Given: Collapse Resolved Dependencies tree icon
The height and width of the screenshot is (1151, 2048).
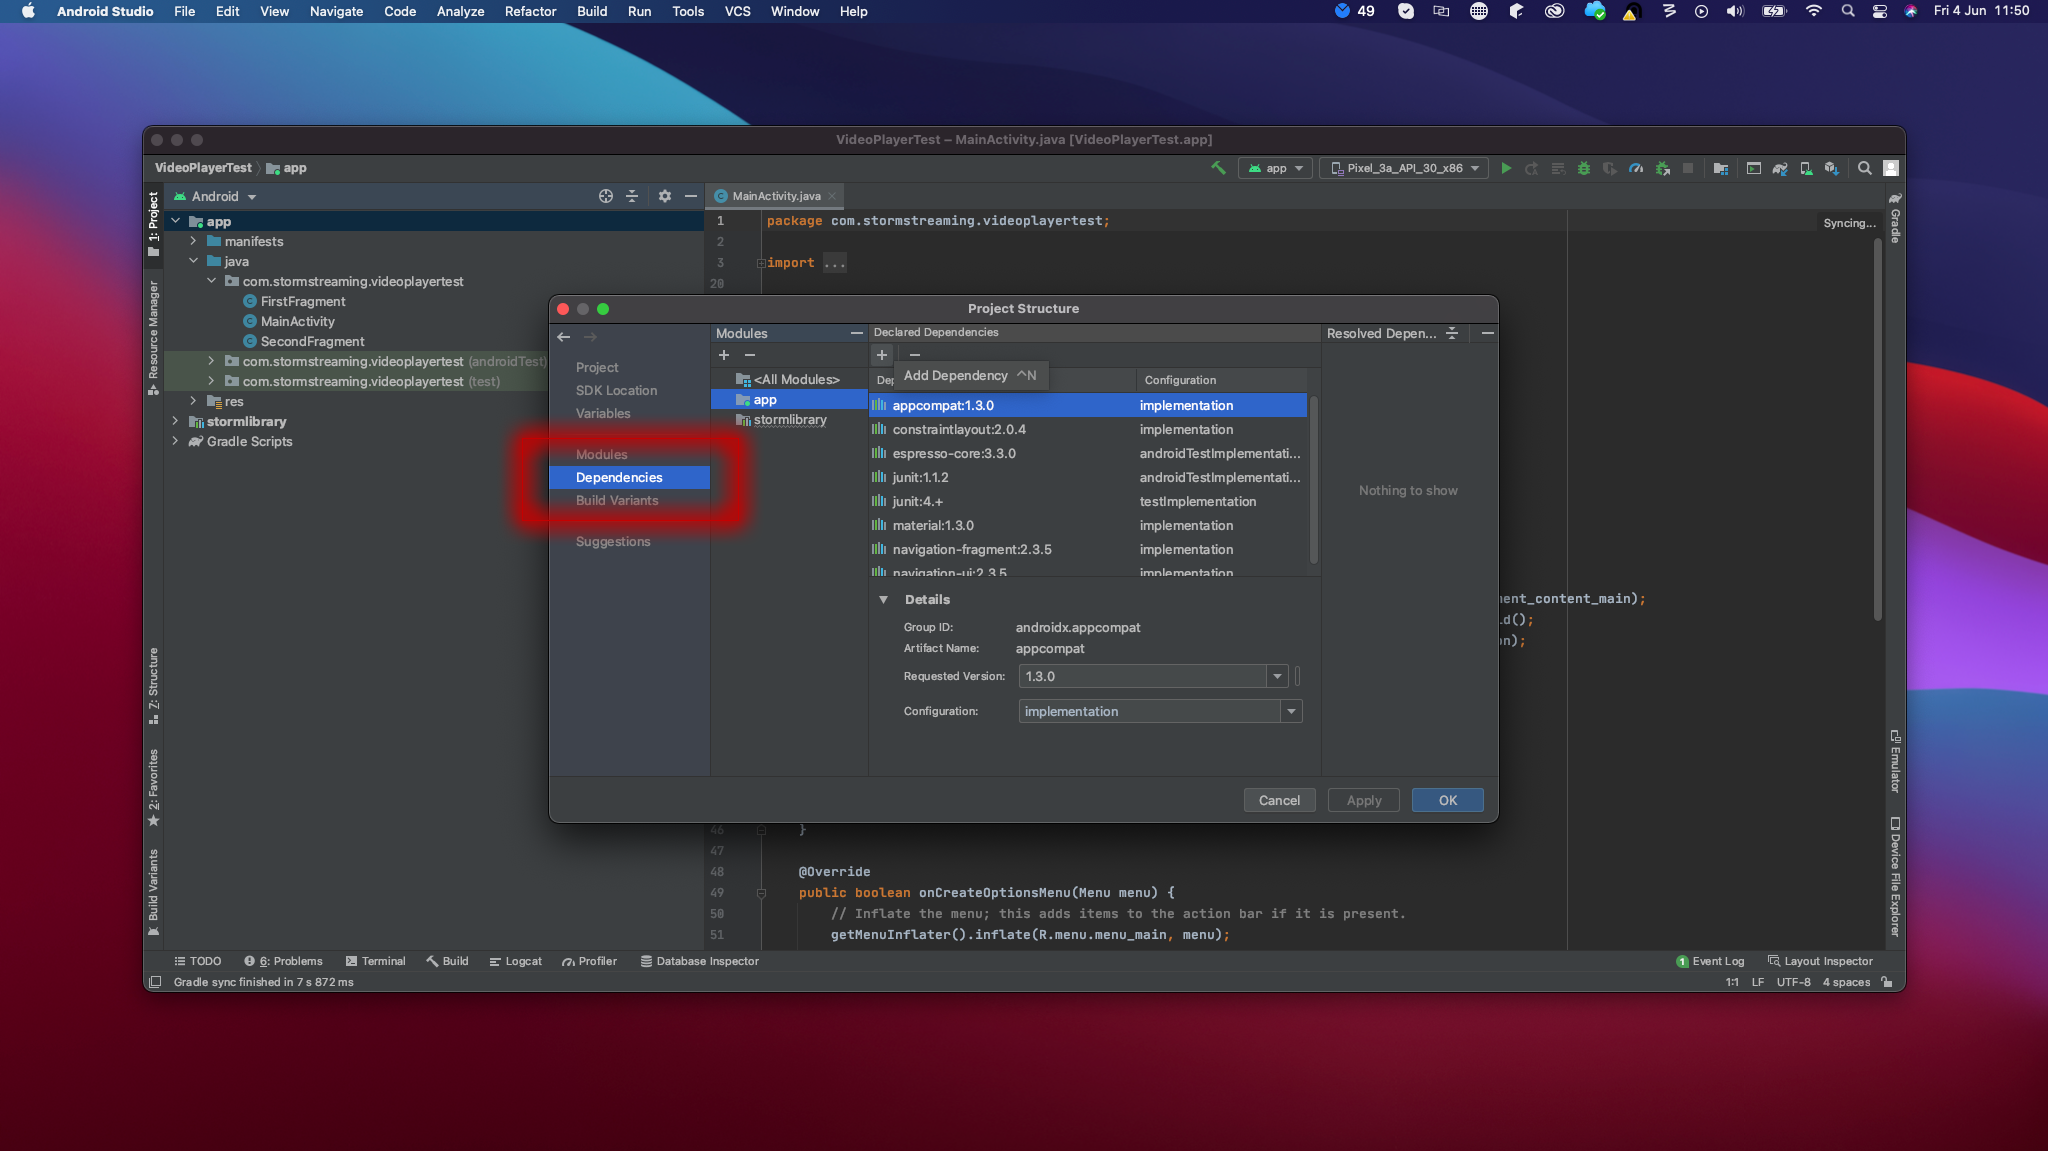Looking at the screenshot, I should pyautogui.click(x=1452, y=333).
